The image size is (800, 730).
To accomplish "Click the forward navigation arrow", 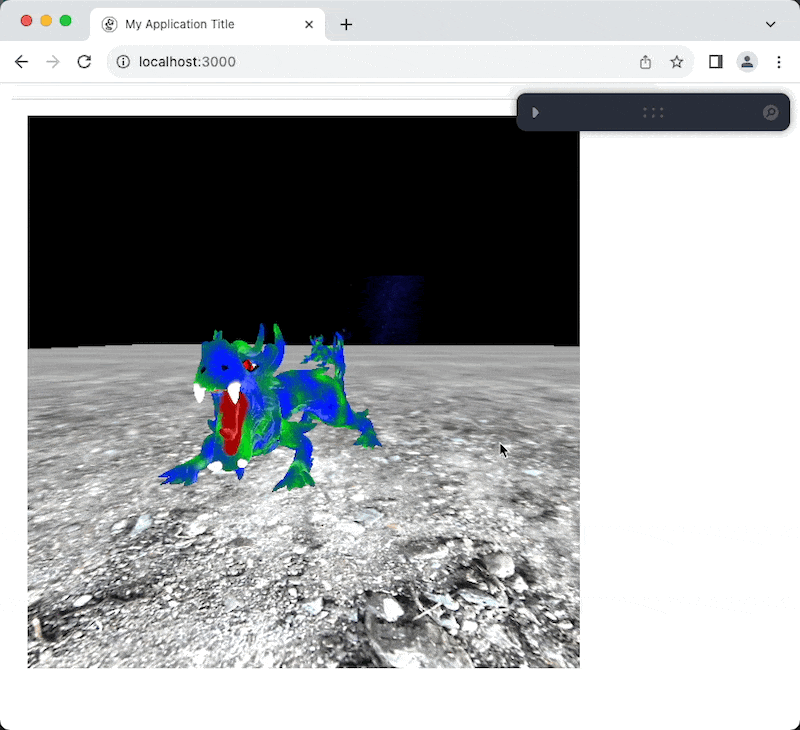I will [53, 62].
